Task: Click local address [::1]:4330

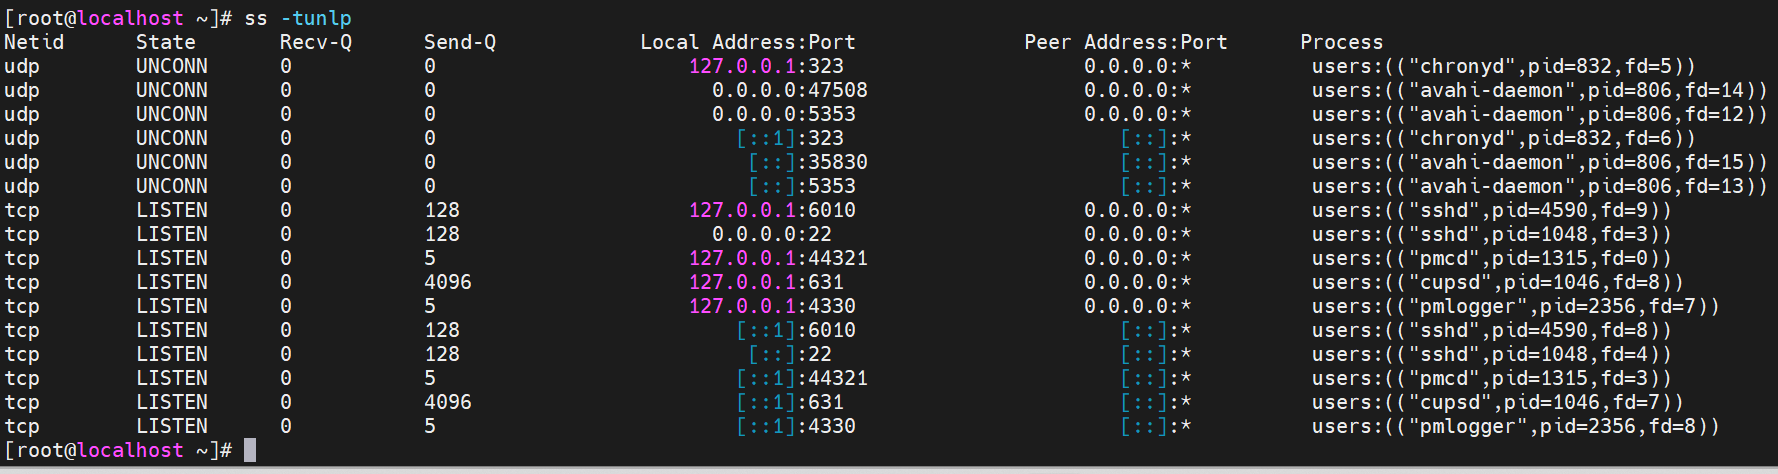Action: (796, 426)
